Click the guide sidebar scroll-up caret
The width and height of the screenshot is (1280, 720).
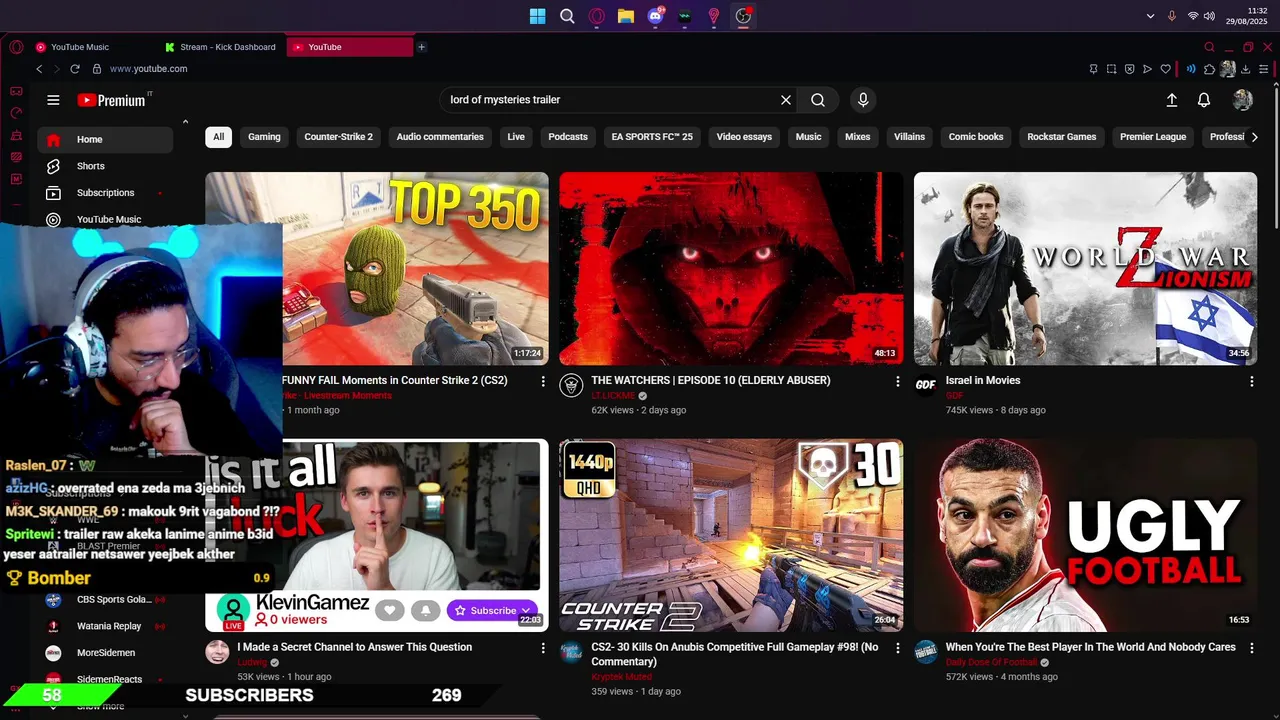185,122
